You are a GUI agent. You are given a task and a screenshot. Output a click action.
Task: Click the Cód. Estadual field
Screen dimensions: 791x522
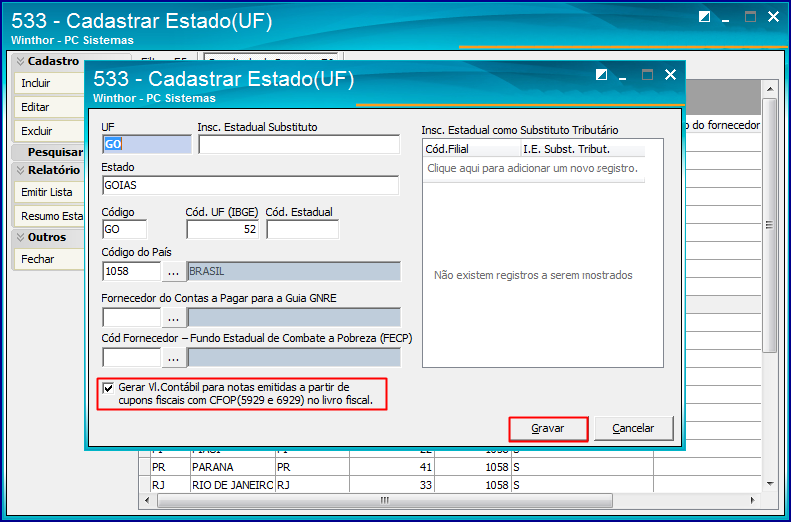(x=302, y=229)
